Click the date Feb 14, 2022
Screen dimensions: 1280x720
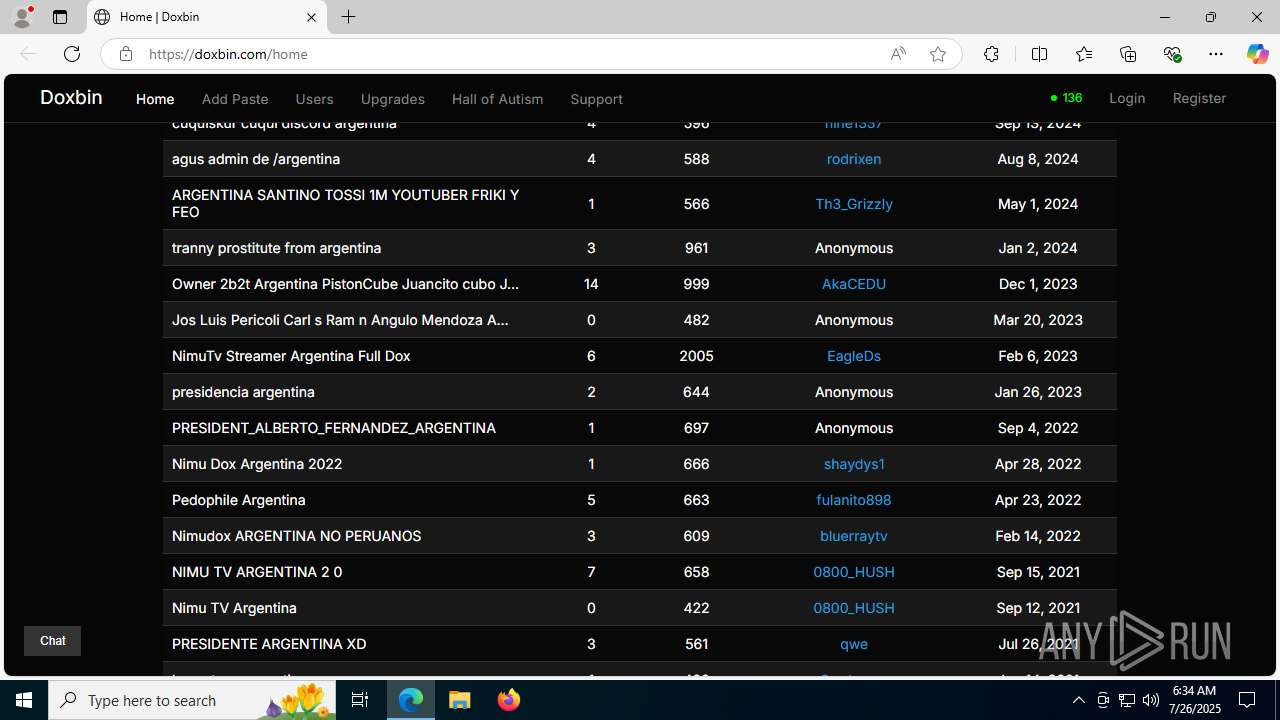1038,536
